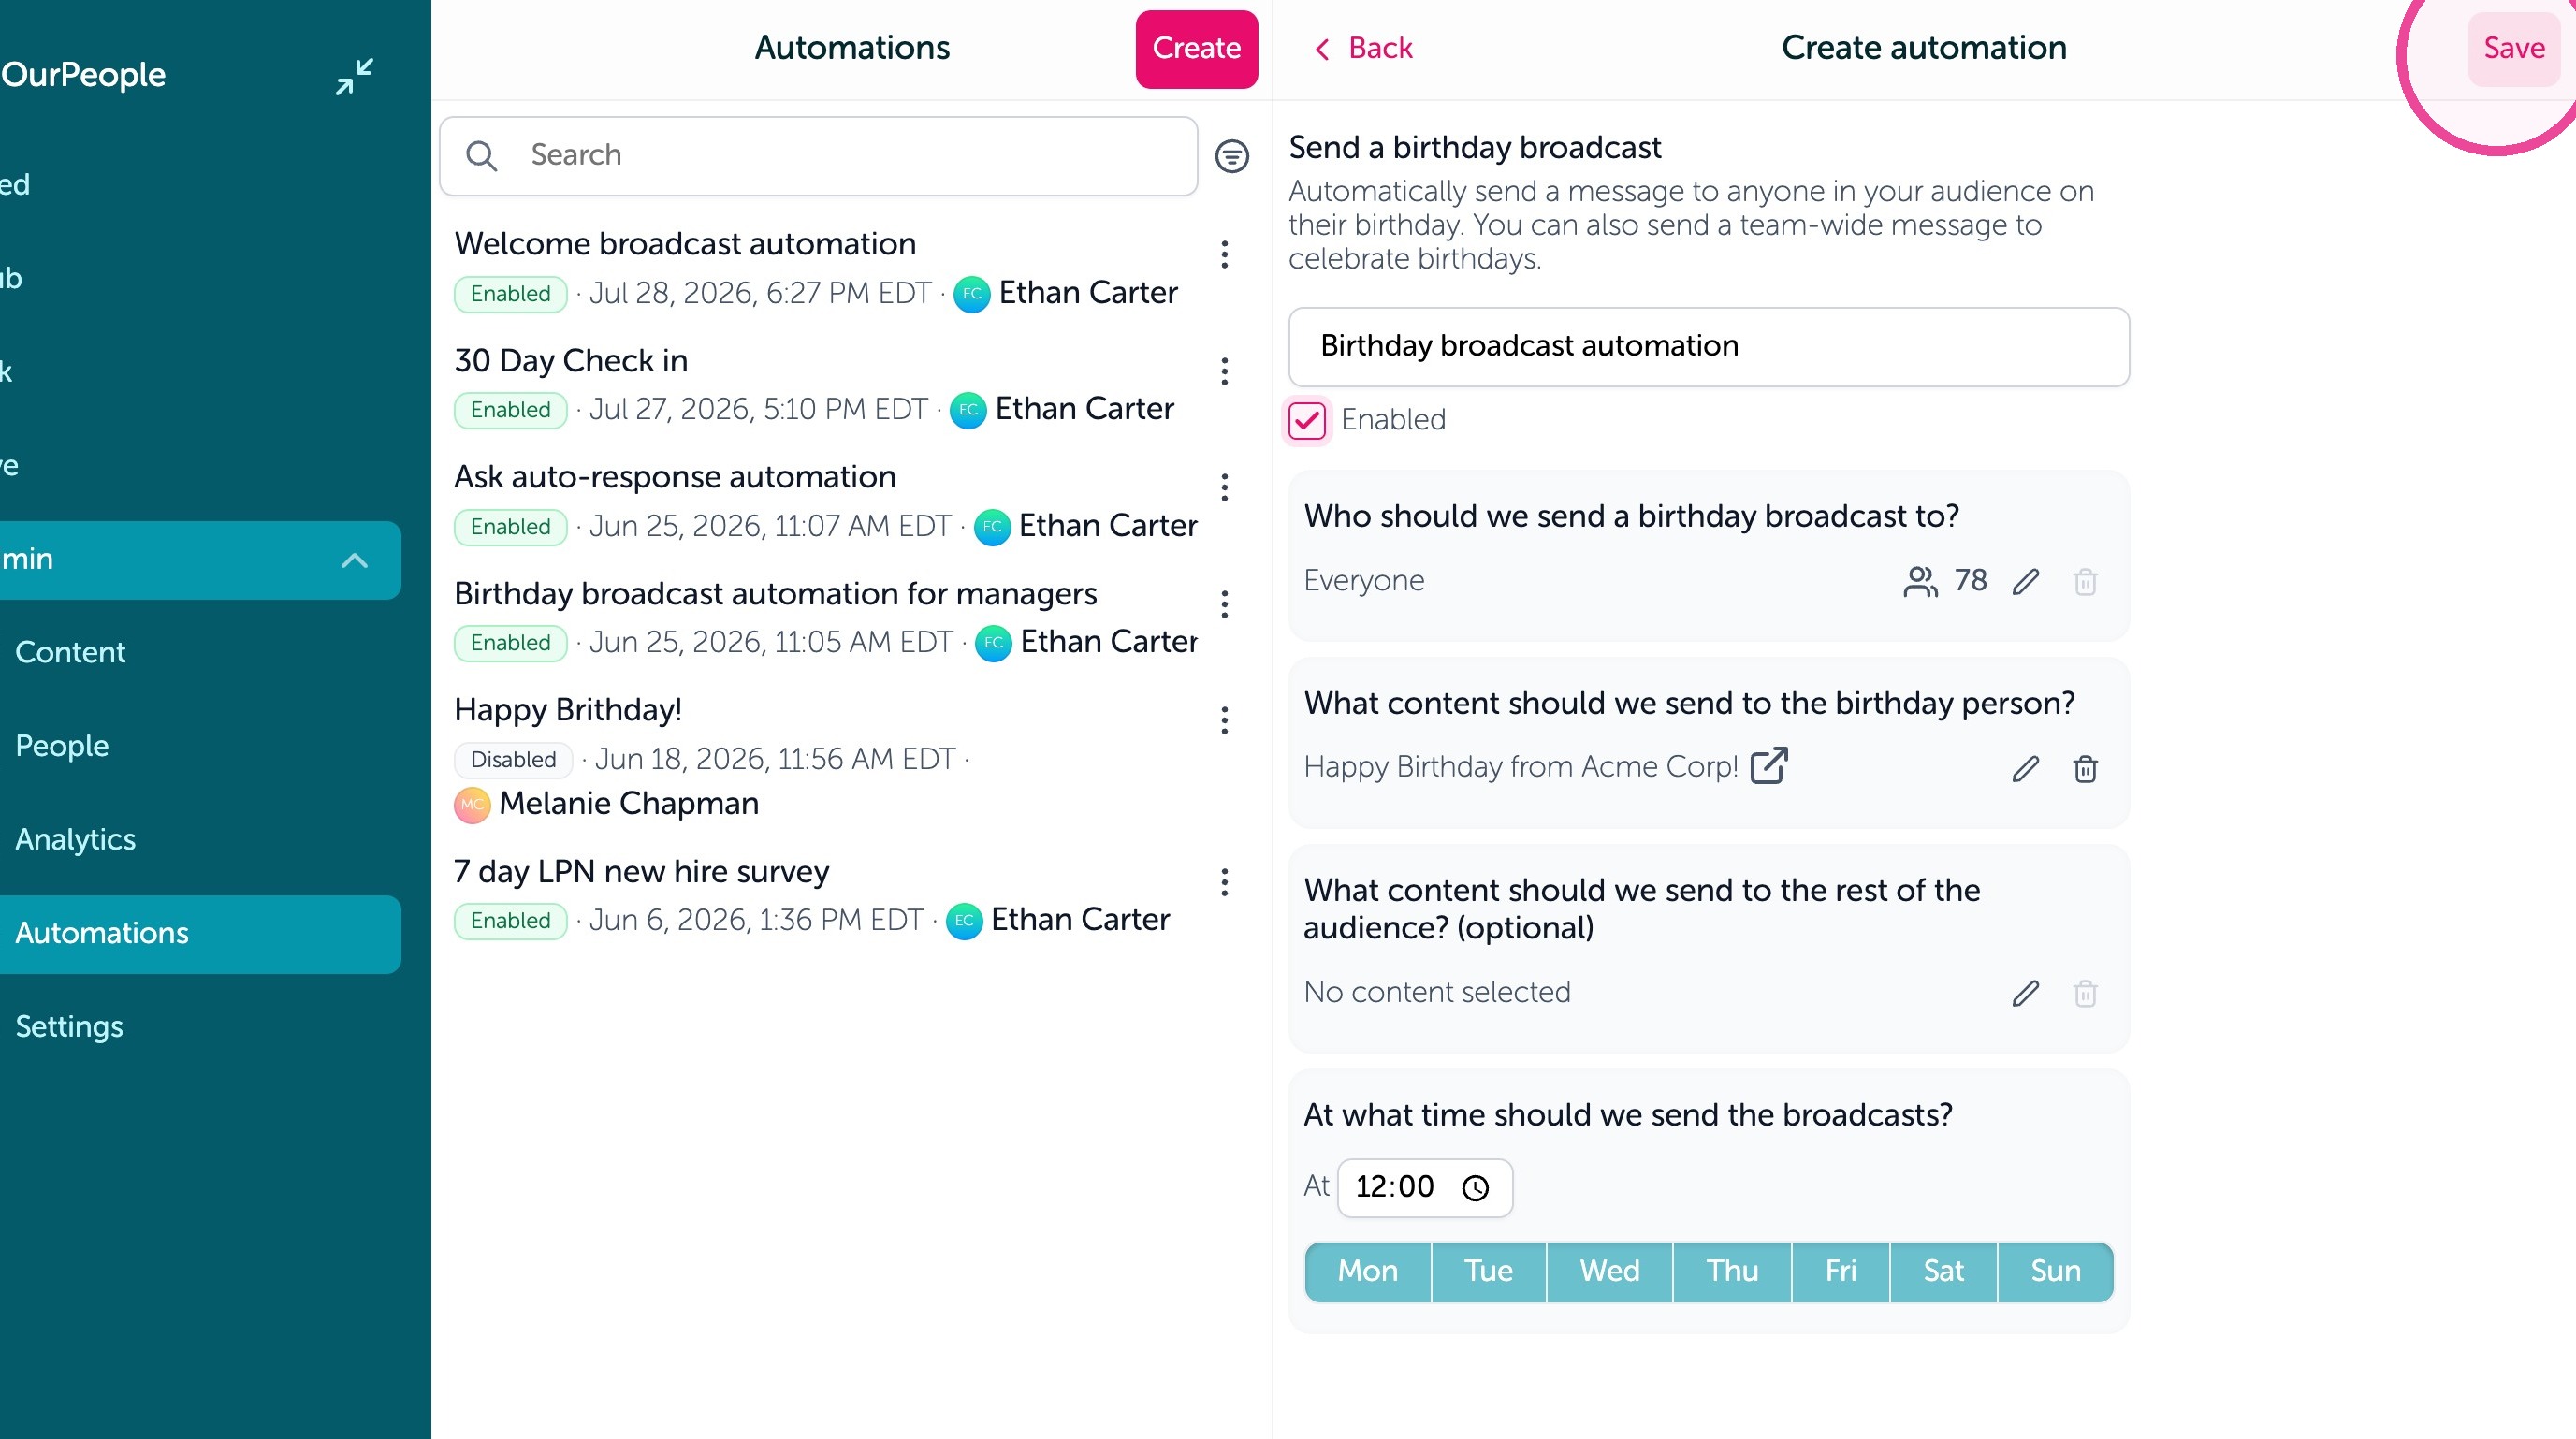This screenshot has width=2576, height=1439.
Task: Edit the birthday person content with the pencil icon
Action: tap(2025, 768)
